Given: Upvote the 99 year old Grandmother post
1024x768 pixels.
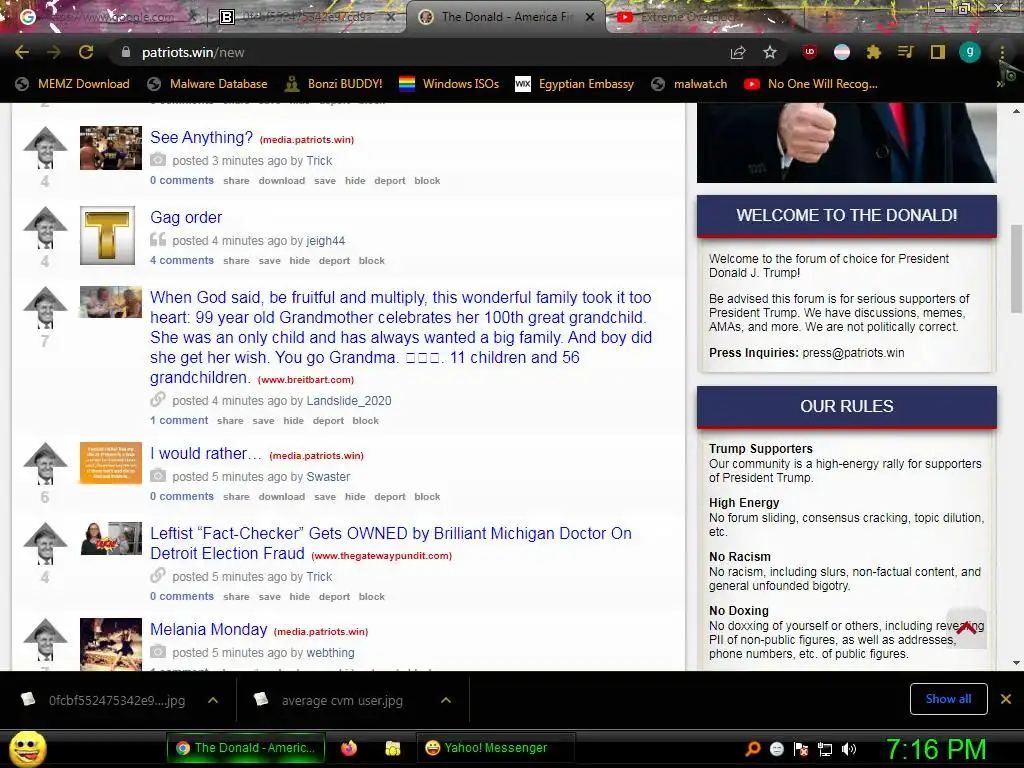Looking at the screenshot, I should point(45,308).
